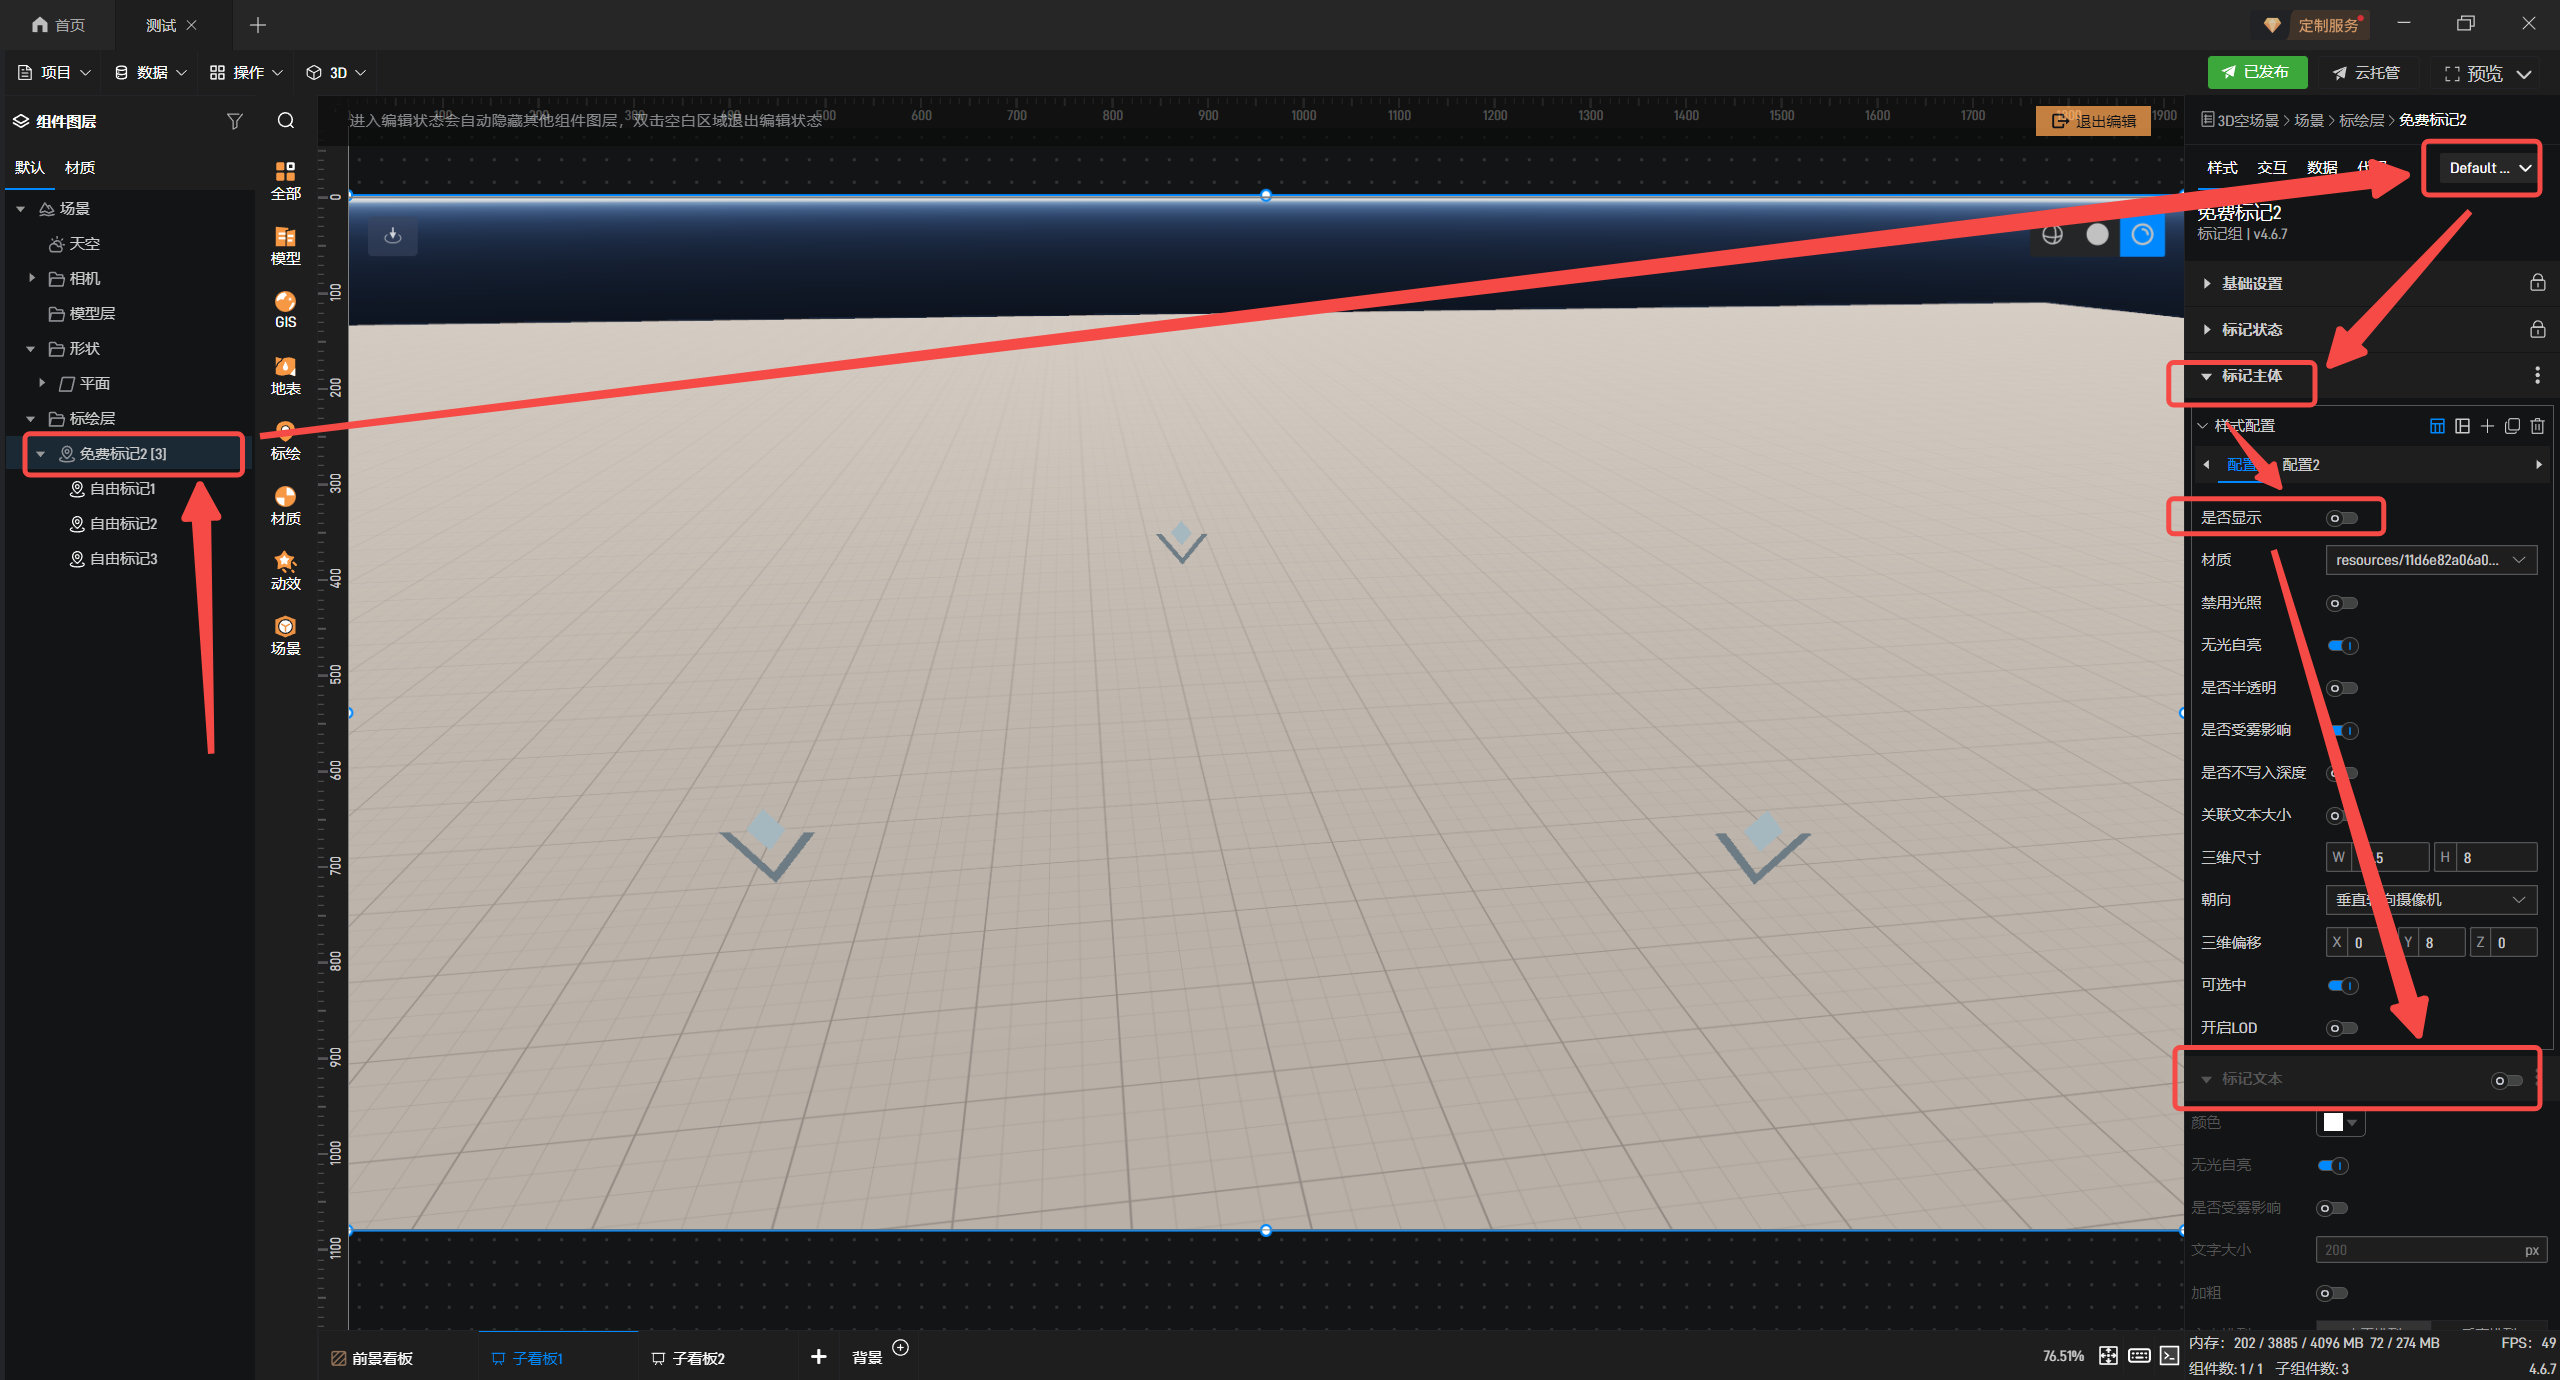Click the 退出编辑 button
Image resolution: width=2560 pixels, height=1380 pixels.
tap(2093, 121)
